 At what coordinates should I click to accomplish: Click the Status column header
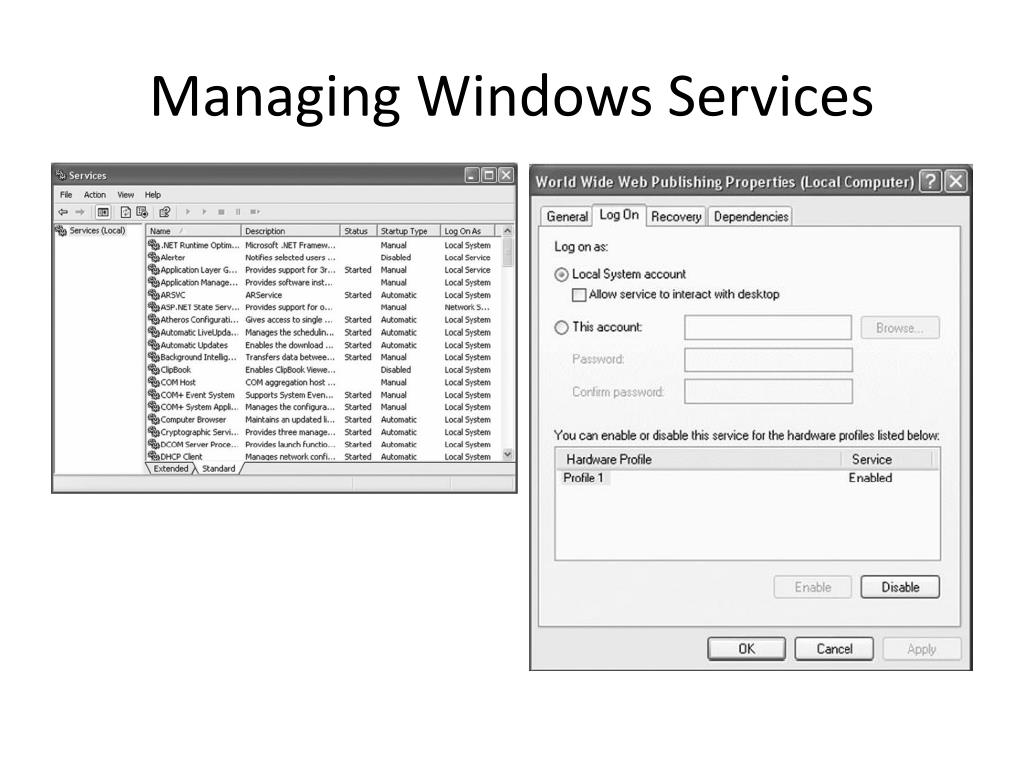pos(359,231)
